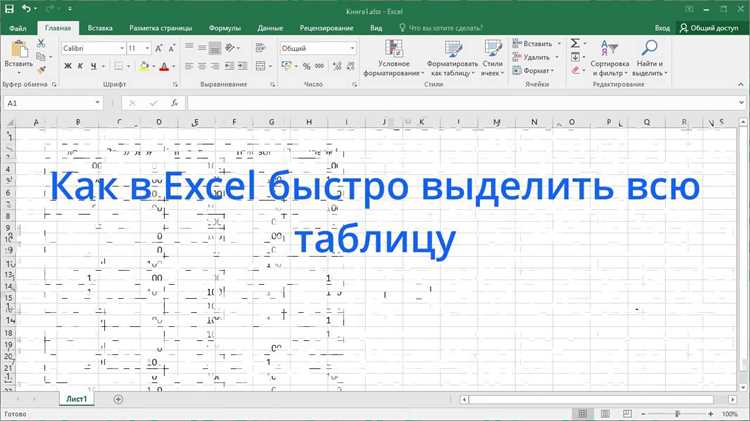Click the fill color bucket icon
This screenshot has width=750, height=421.
[143, 66]
